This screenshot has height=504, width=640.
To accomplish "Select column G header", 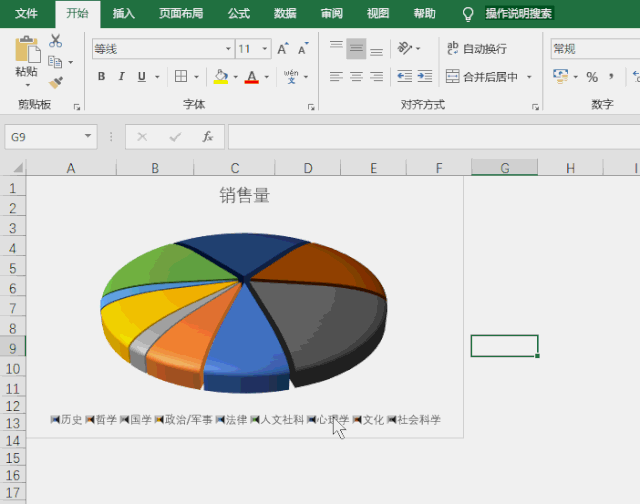I will (504, 168).
